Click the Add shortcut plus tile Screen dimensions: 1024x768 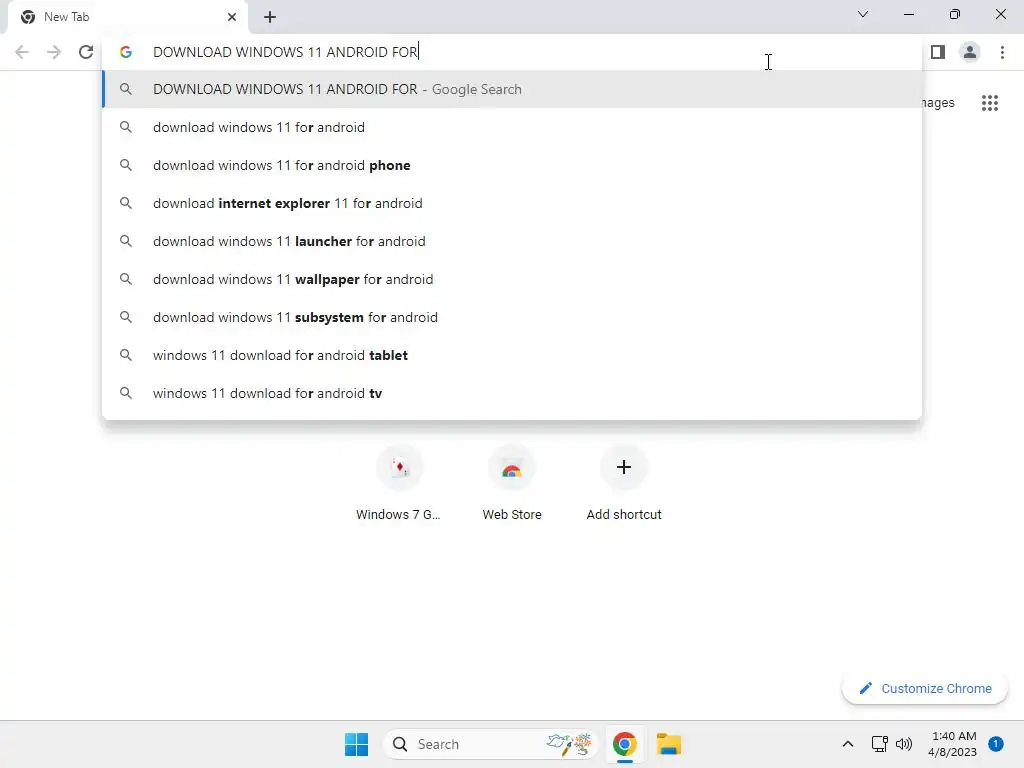pyautogui.click(x=624, y=484)
